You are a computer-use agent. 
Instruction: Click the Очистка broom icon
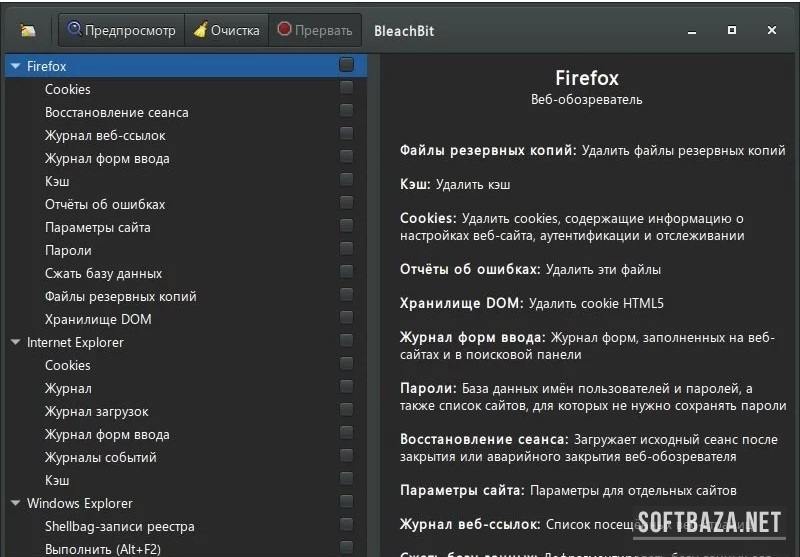pos(201,30)
